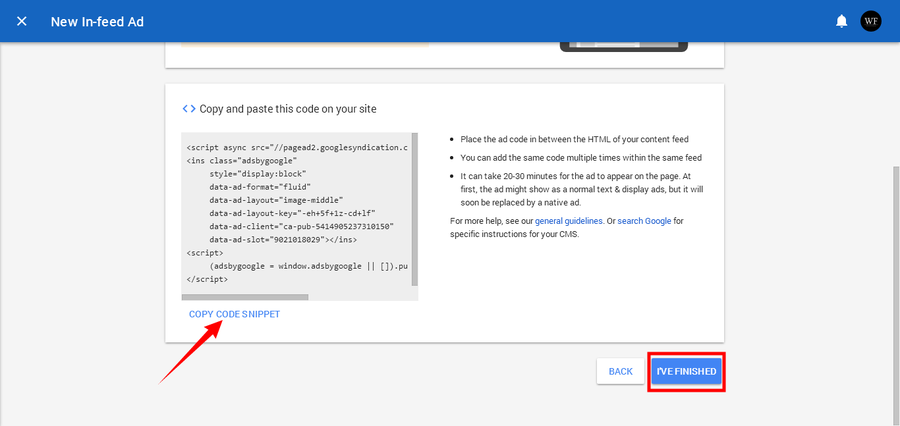Click the 'Copy and paste this code' heading

[x=288, y=109]
